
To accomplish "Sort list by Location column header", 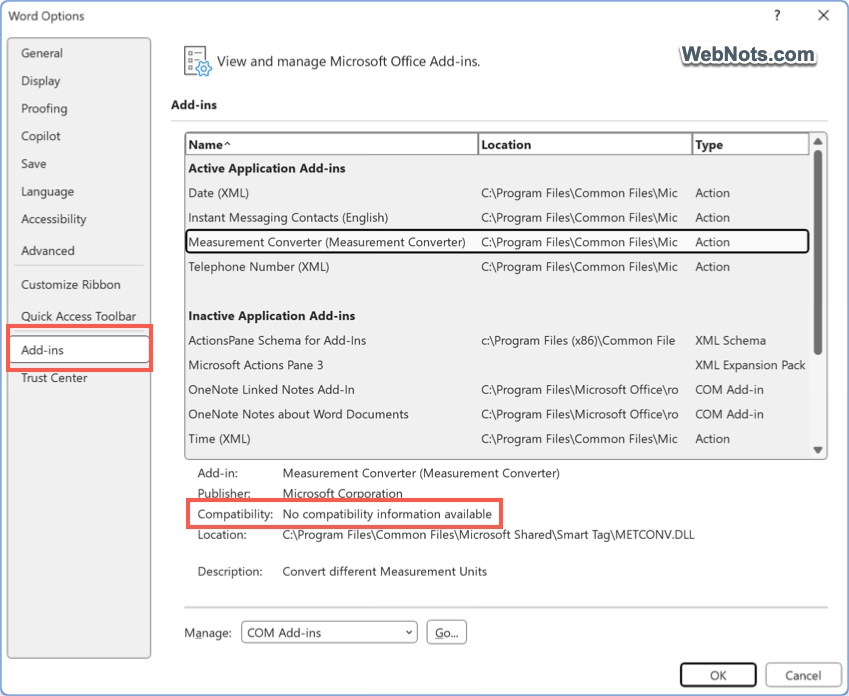I will (585, 144).
